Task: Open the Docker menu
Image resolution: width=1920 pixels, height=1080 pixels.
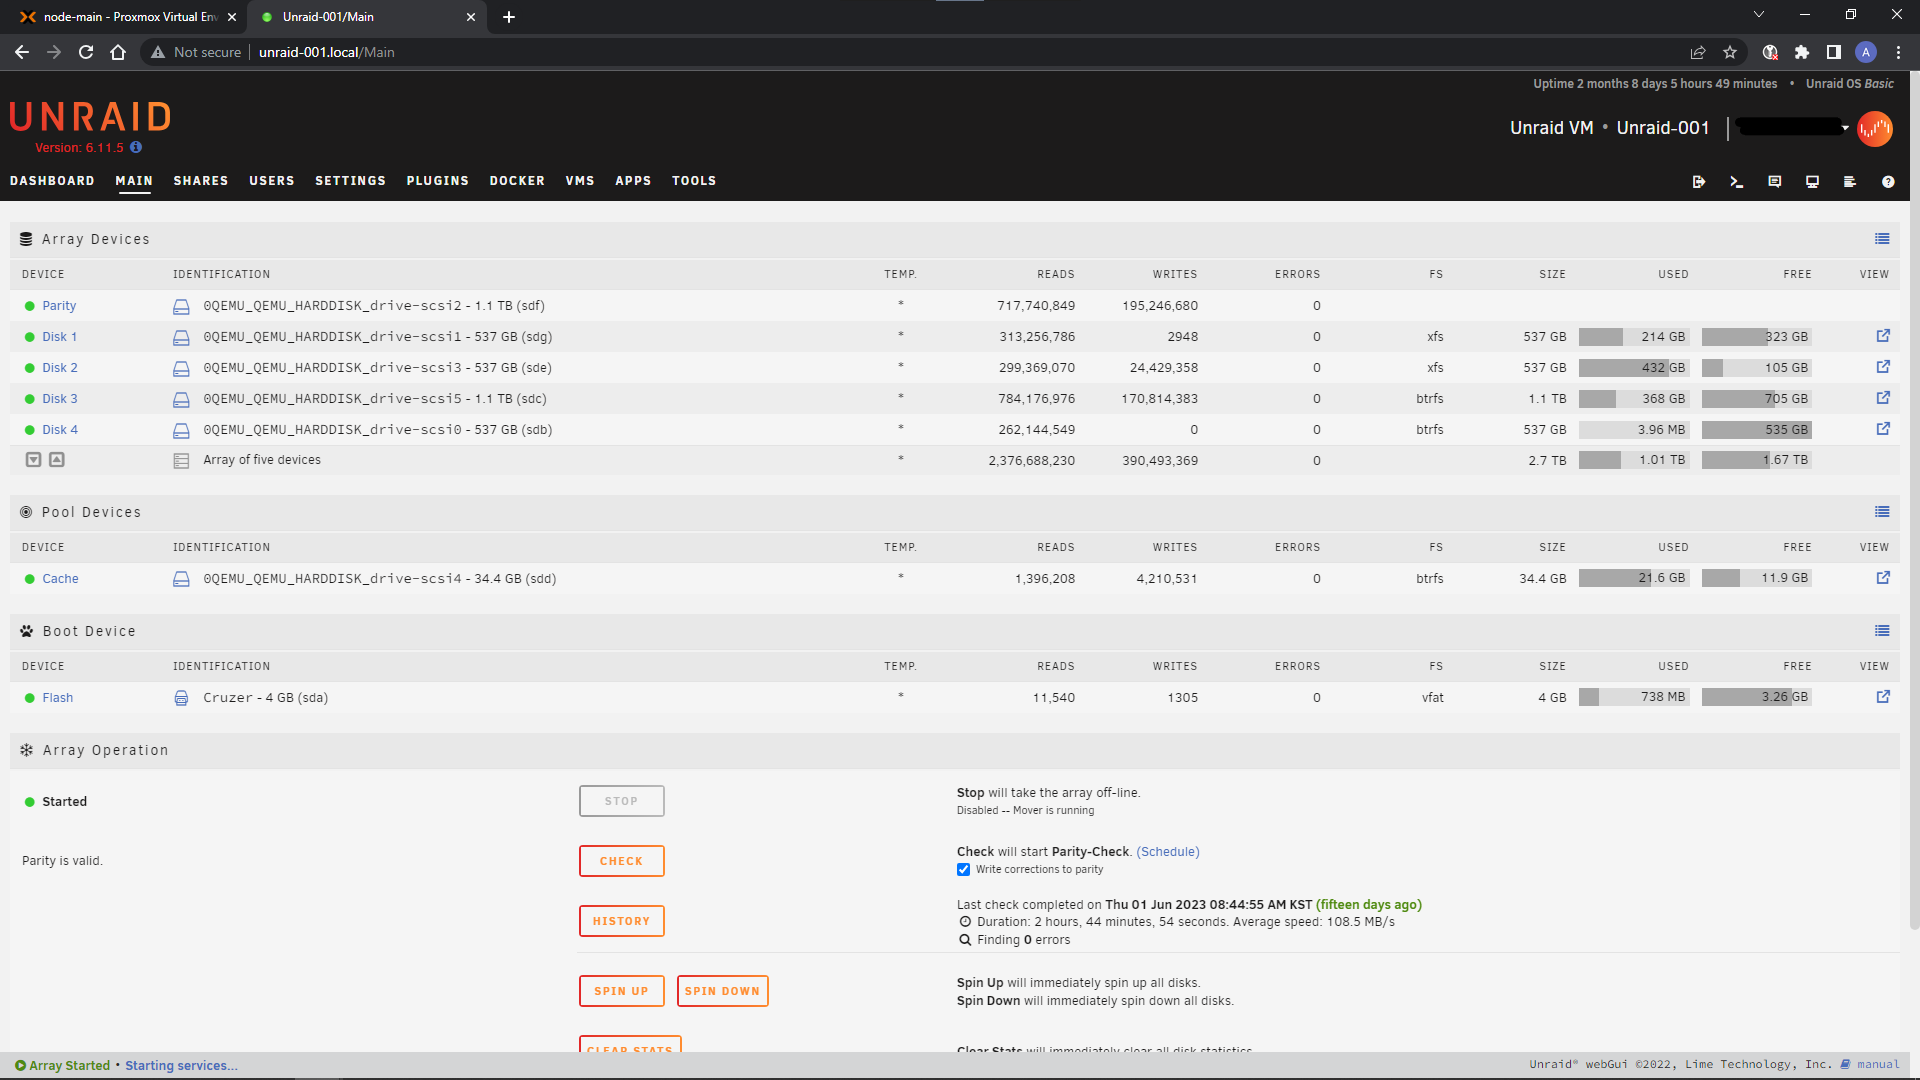Action: click(517, 181)
